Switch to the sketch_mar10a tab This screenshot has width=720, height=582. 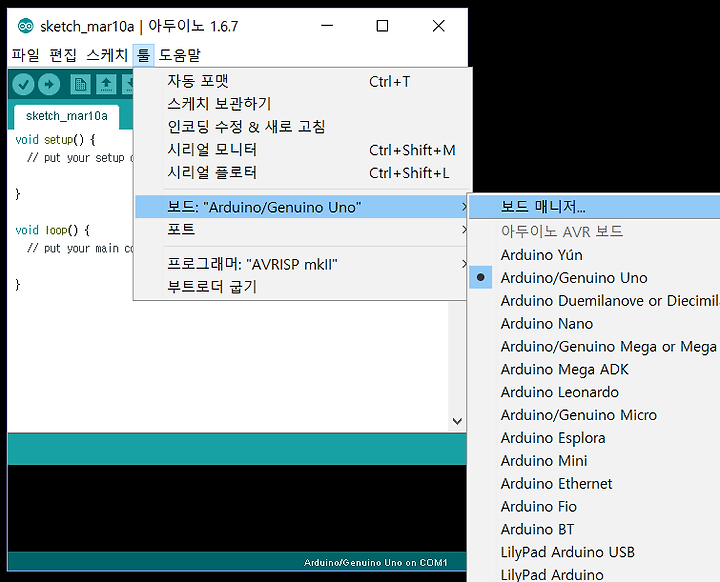coord(67,116)
